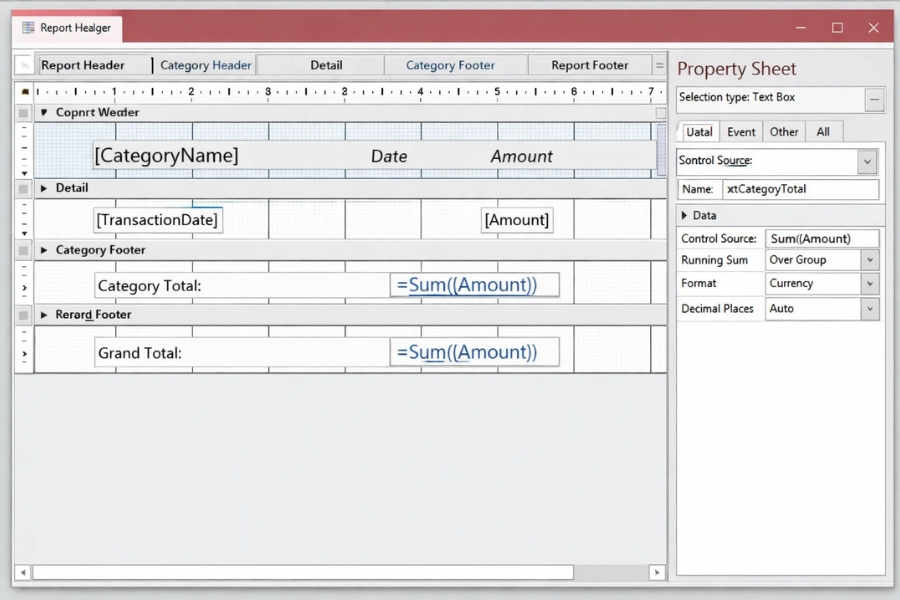Switch to the All tab in Property Sheet
This screenshot has height=600, width=900.
point(823,132)
